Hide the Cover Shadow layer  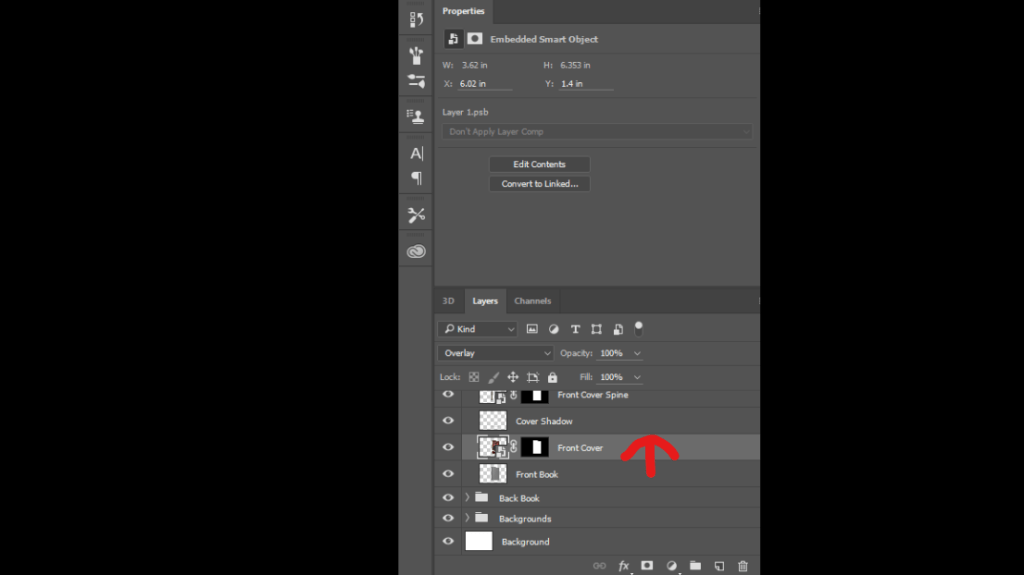point(448,421)
